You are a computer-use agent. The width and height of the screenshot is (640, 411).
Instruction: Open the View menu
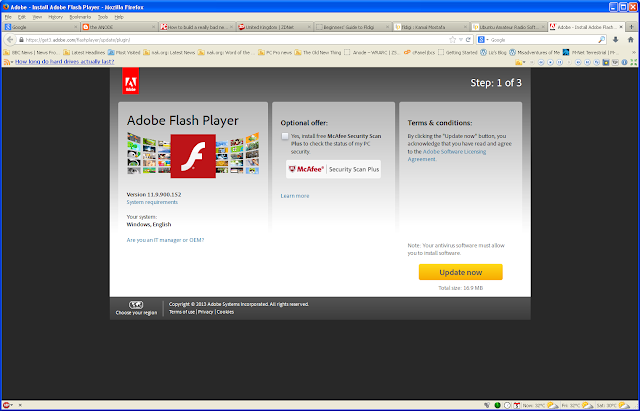coord(37,17)
